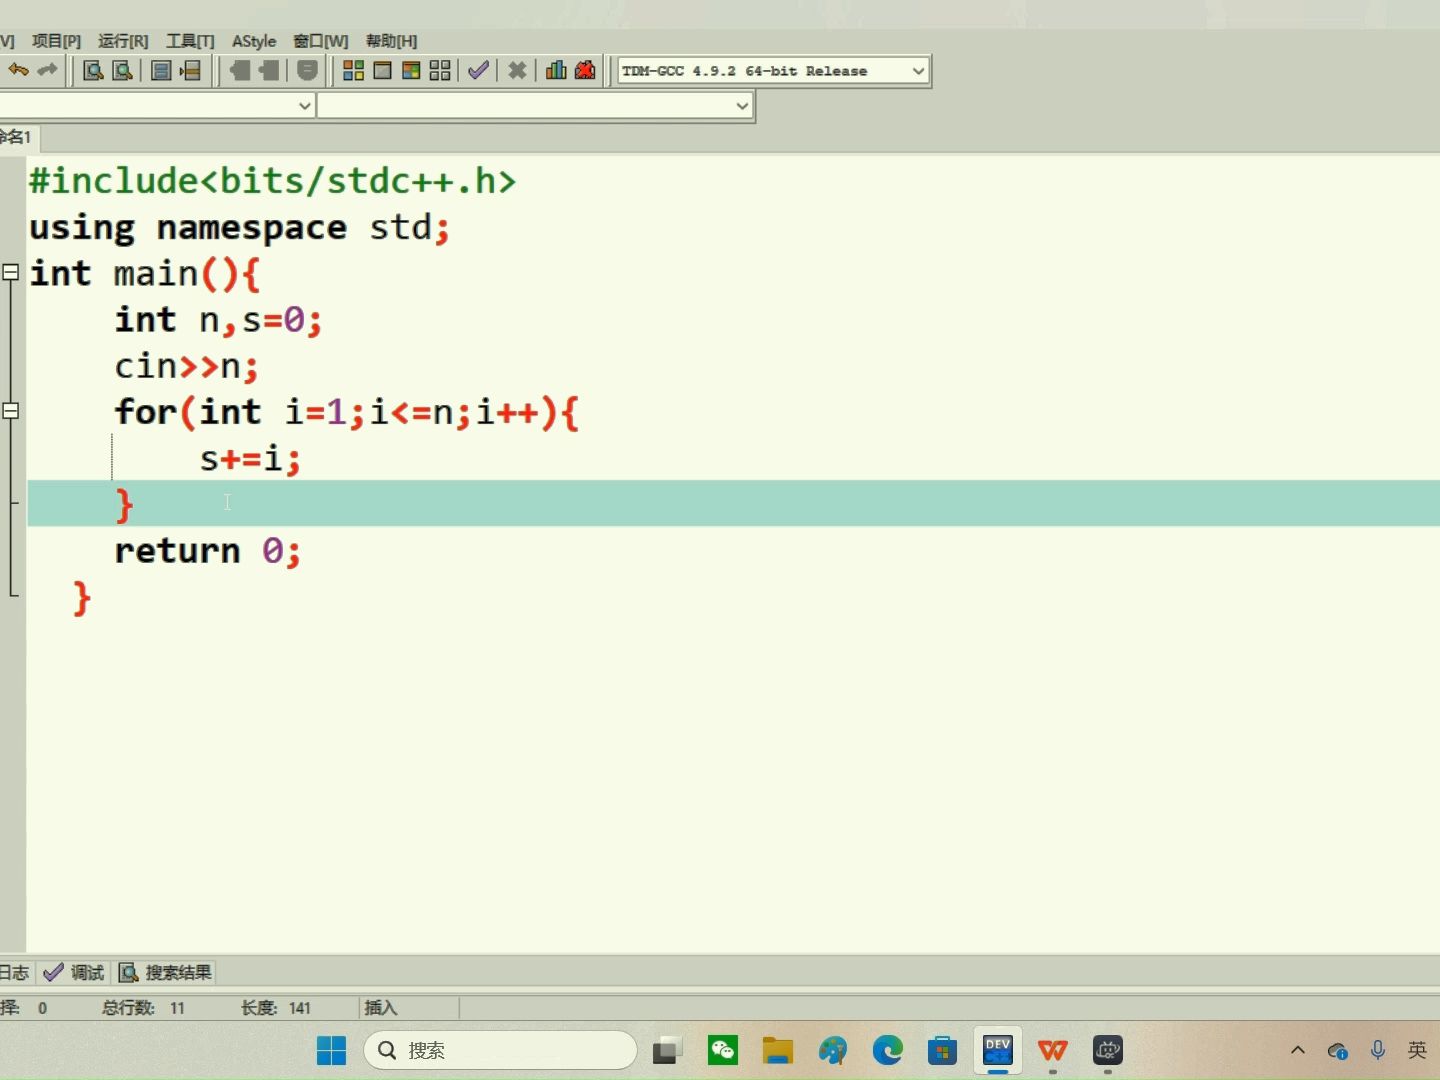Open the TDM-GCC compiler selection dropdown
The image size is (1440, 1080).
[x=917, y=70]
